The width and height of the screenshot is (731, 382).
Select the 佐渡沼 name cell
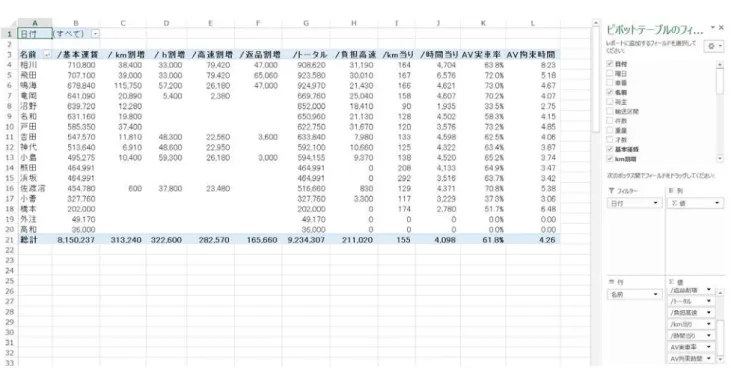[35, 188]
